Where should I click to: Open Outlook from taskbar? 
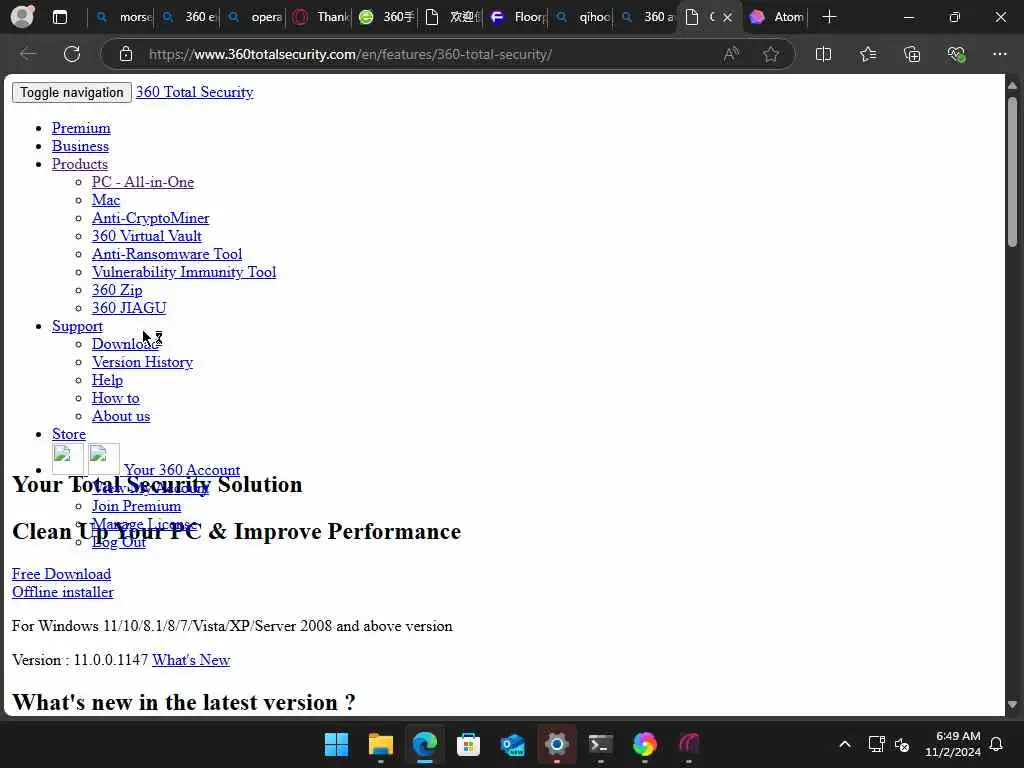513,744
